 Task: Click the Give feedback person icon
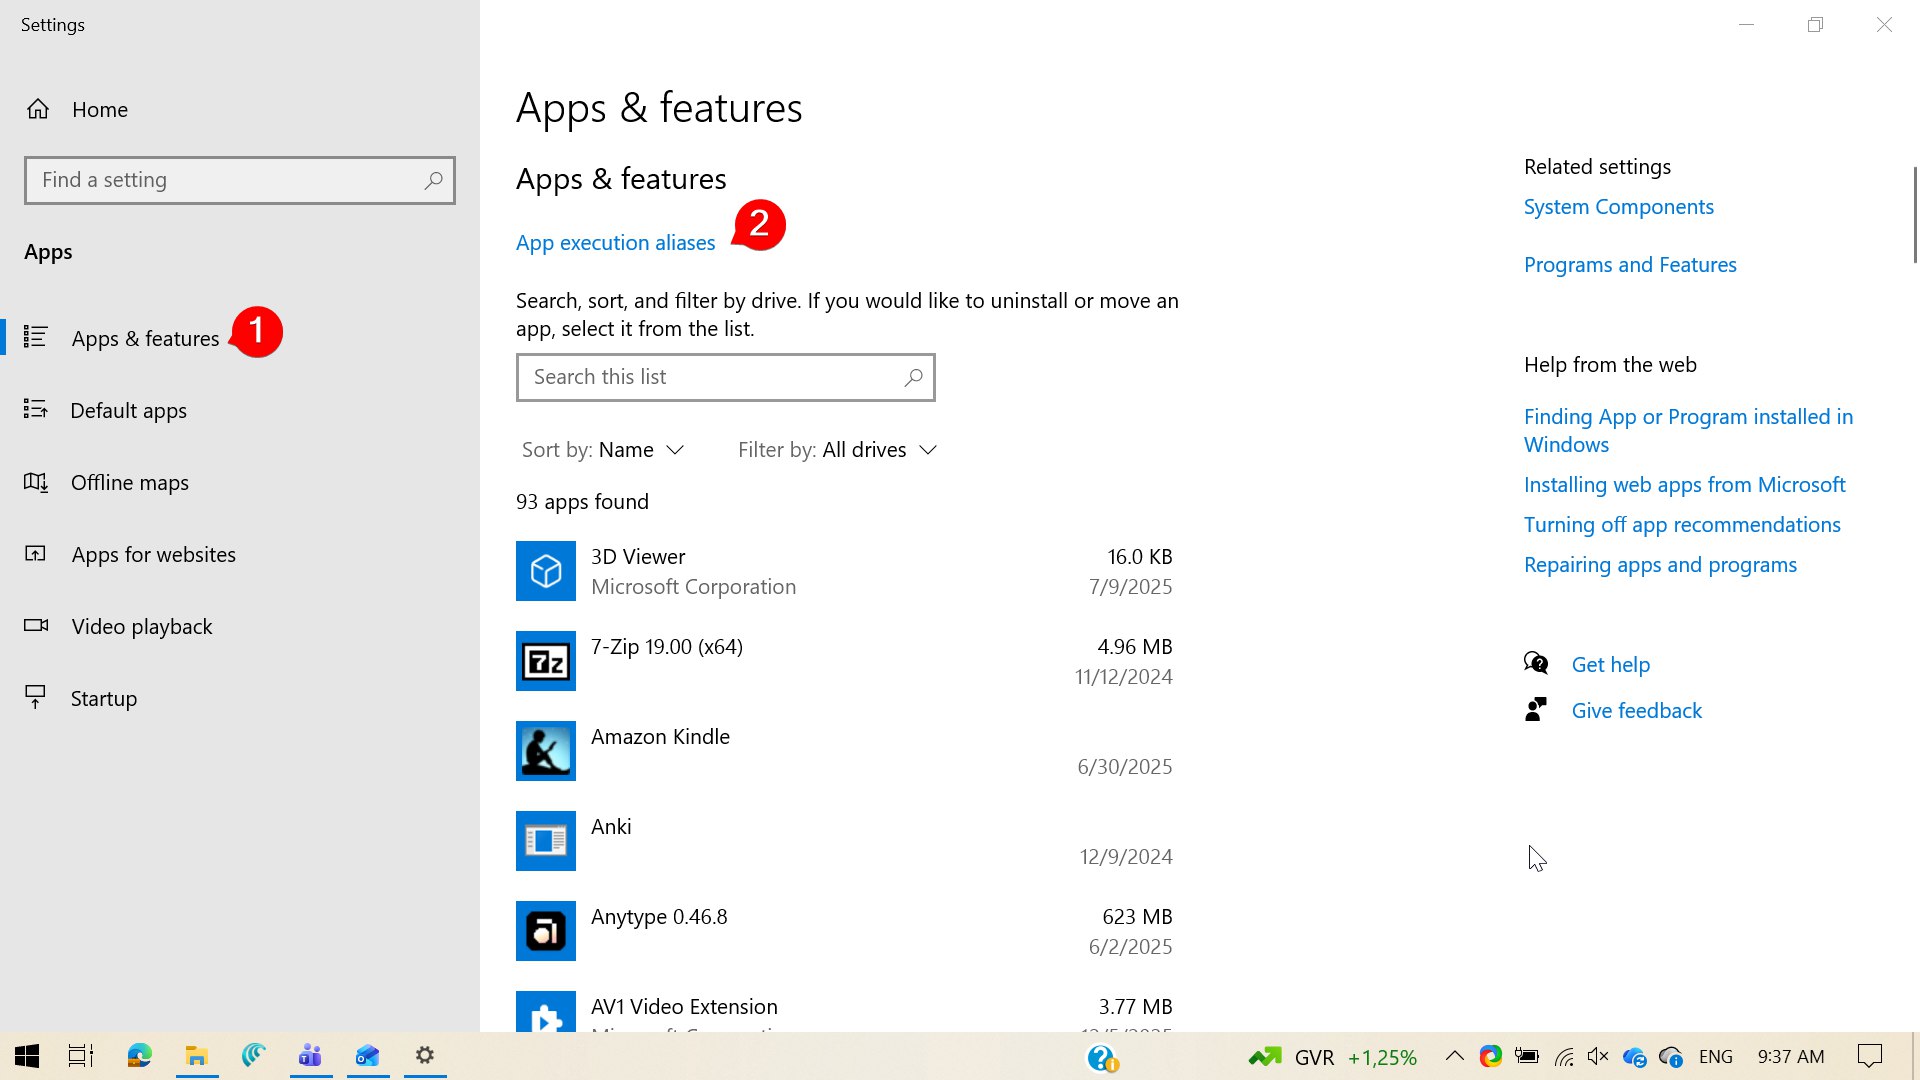[1536, 710]
